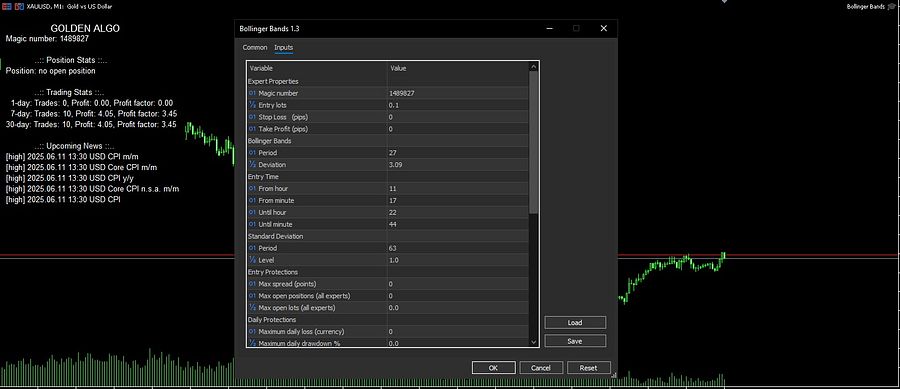Click Max open positions type icon

point(252,296)
